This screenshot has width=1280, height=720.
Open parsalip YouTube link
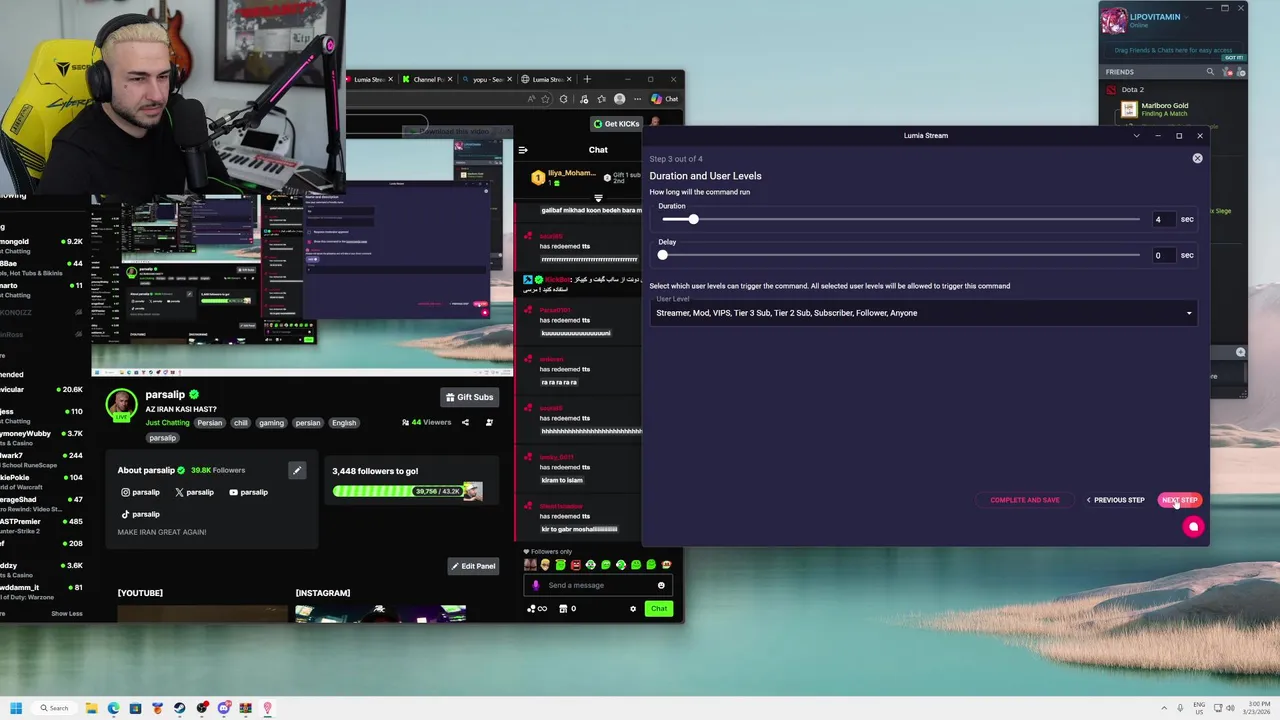[x=248, y=492]
